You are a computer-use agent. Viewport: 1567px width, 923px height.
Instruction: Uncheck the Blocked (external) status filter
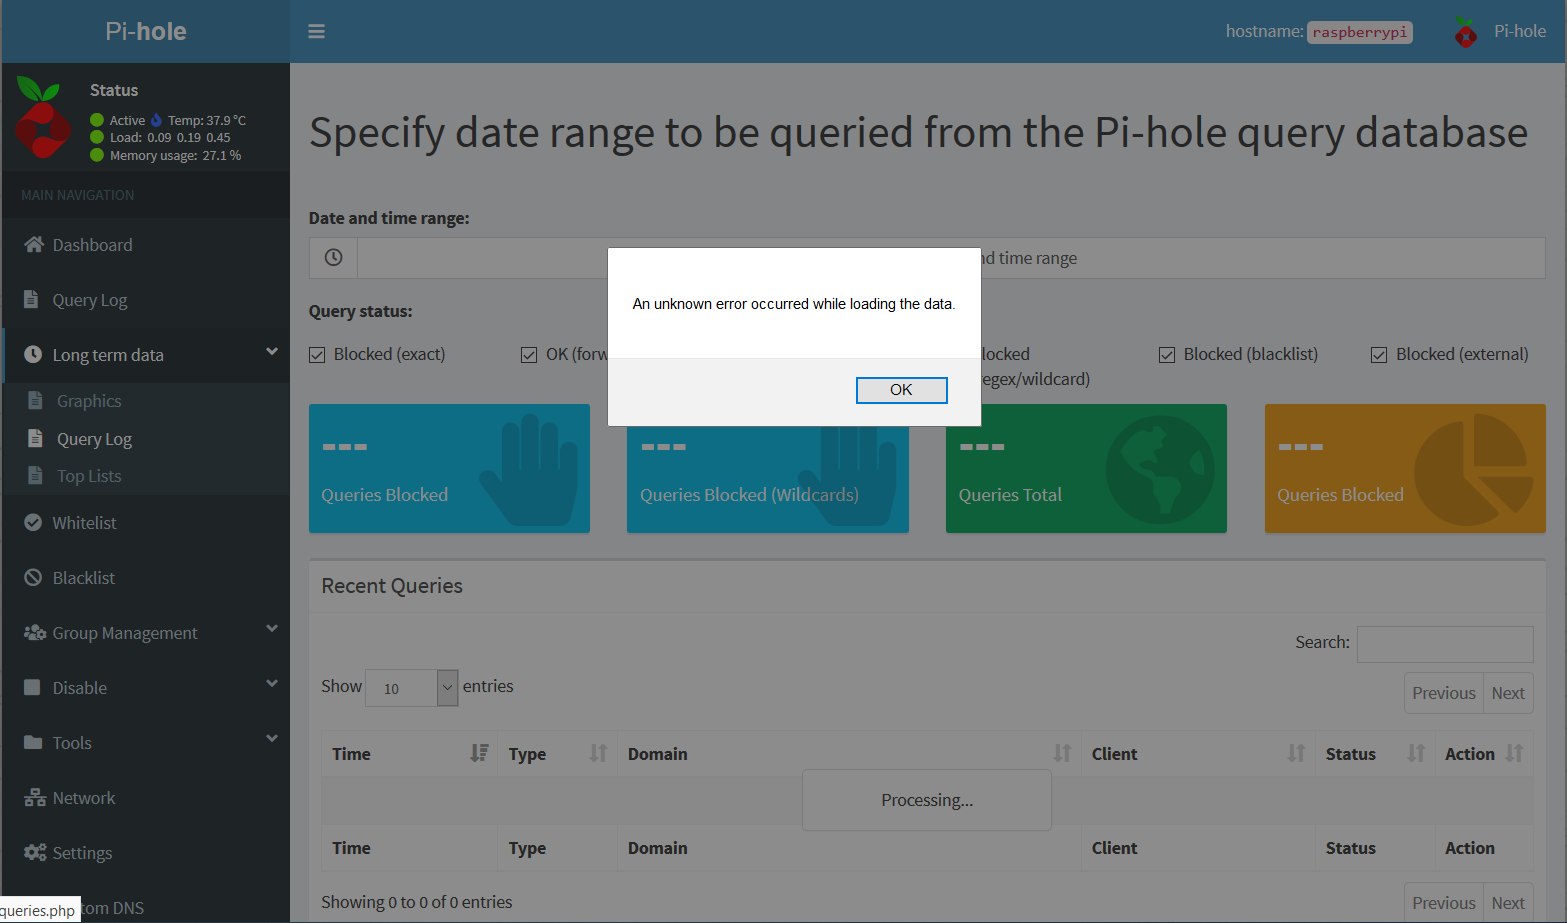coord(1379,354)
